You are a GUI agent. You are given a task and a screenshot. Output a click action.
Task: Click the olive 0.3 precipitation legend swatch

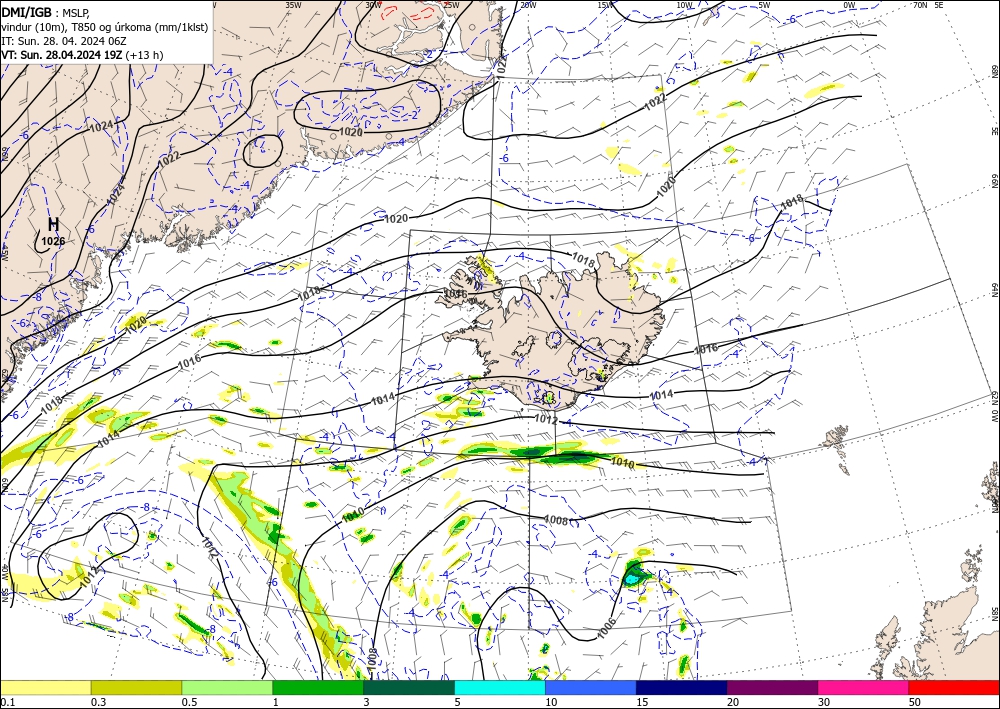[136, 687]
